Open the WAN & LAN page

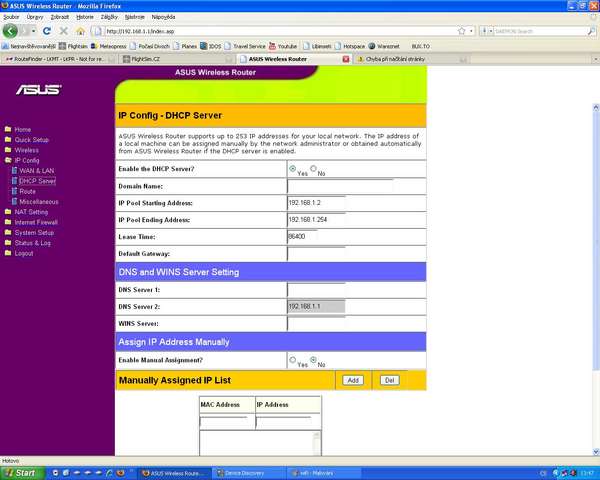coord(36,171)
